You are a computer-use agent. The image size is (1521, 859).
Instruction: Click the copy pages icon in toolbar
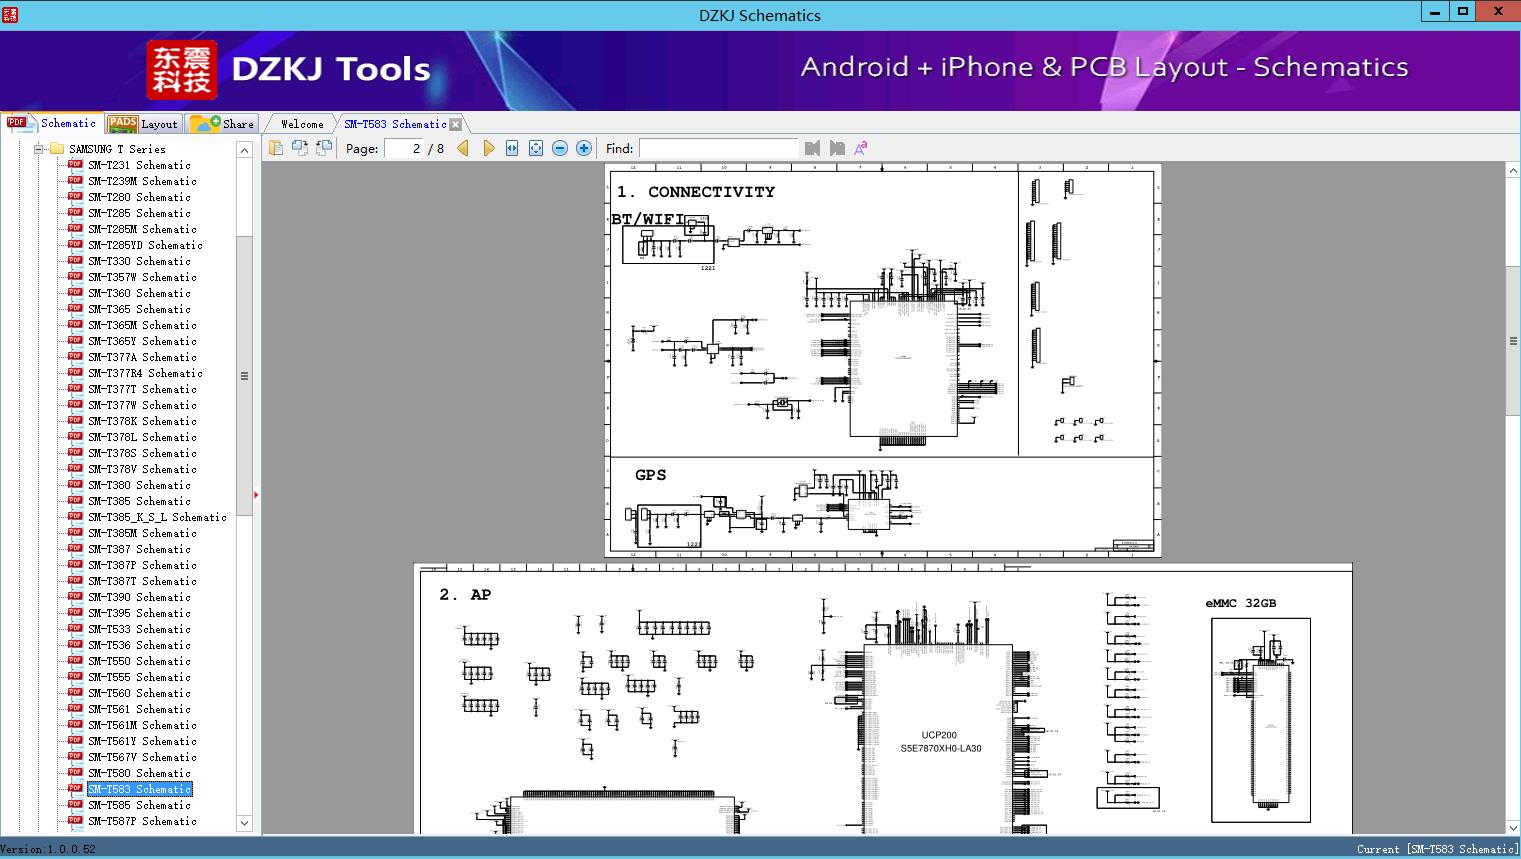[275, 148]
